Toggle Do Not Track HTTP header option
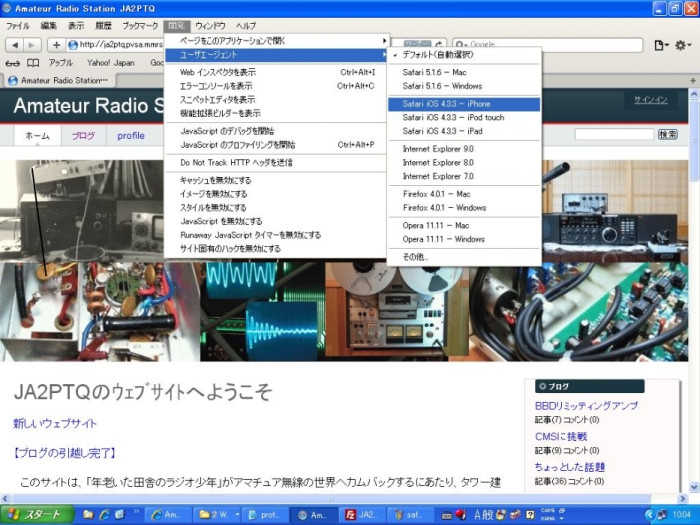Viewport: 700px width, 525px height. point(276,162)
